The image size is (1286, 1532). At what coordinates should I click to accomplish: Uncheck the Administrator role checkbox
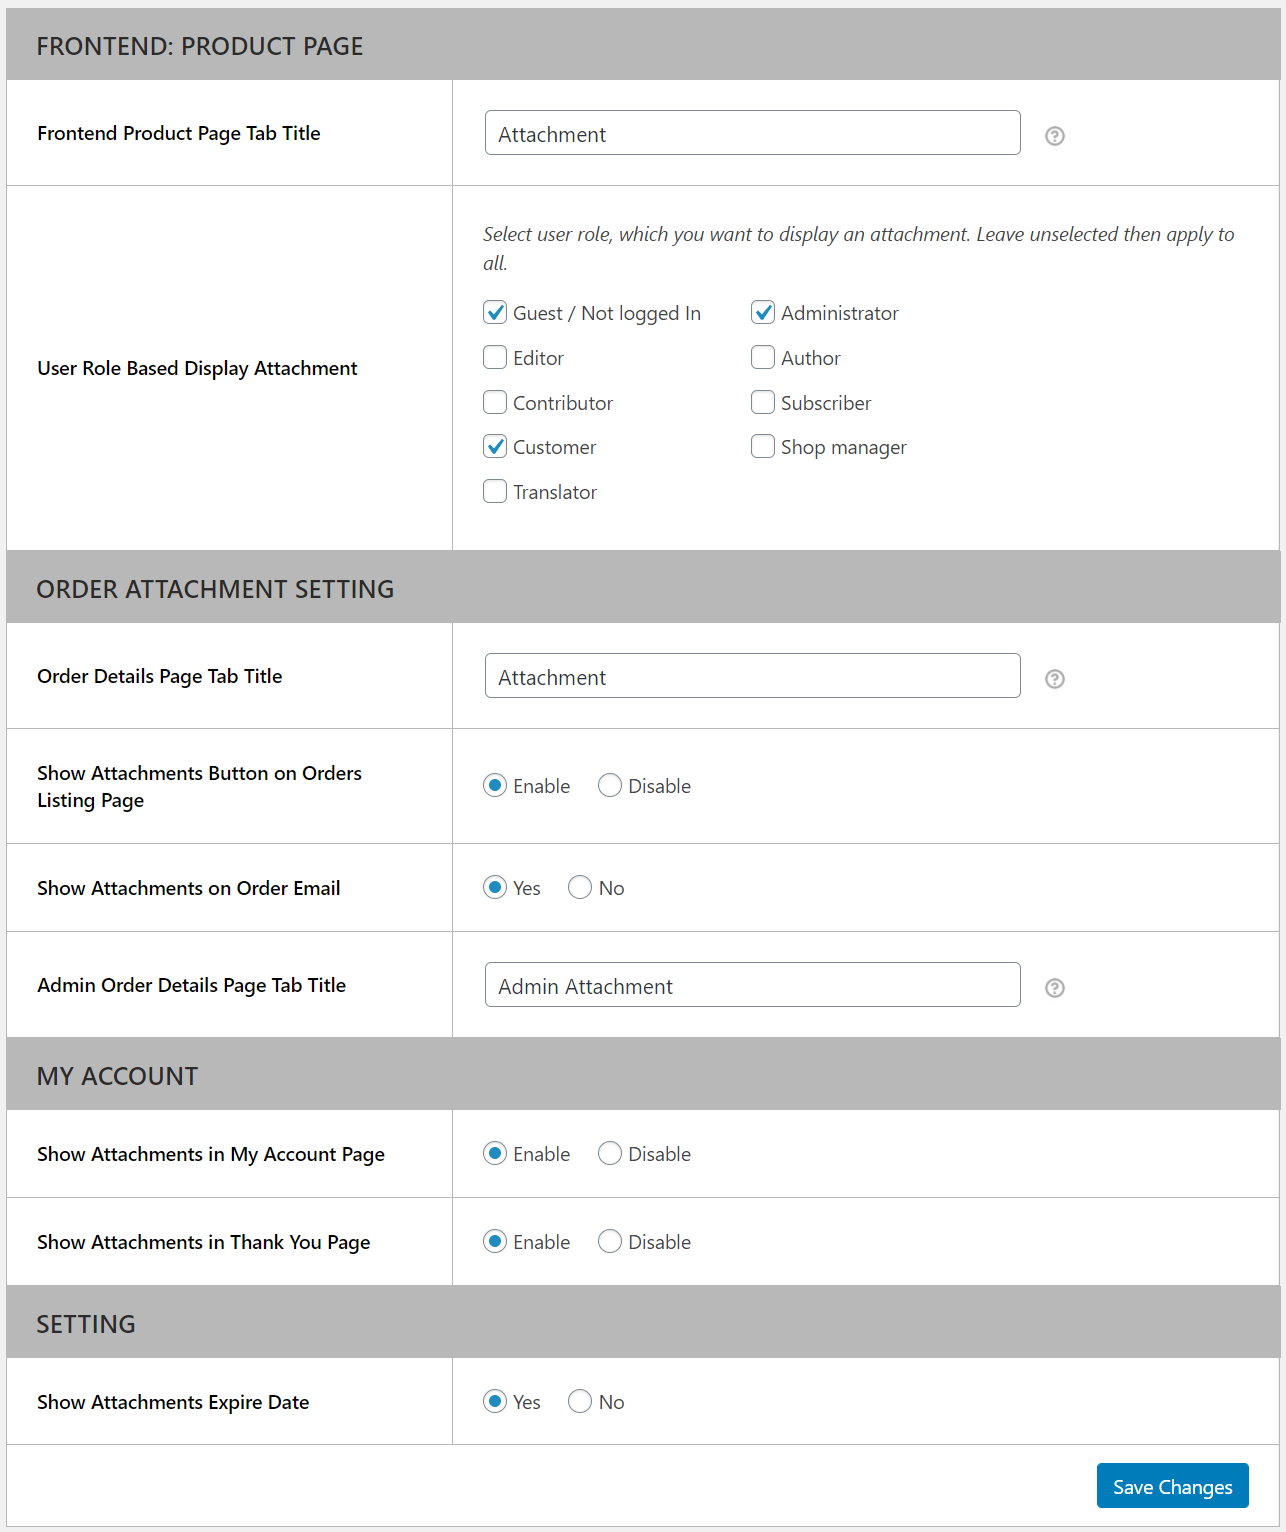click(x=763, y=312)
